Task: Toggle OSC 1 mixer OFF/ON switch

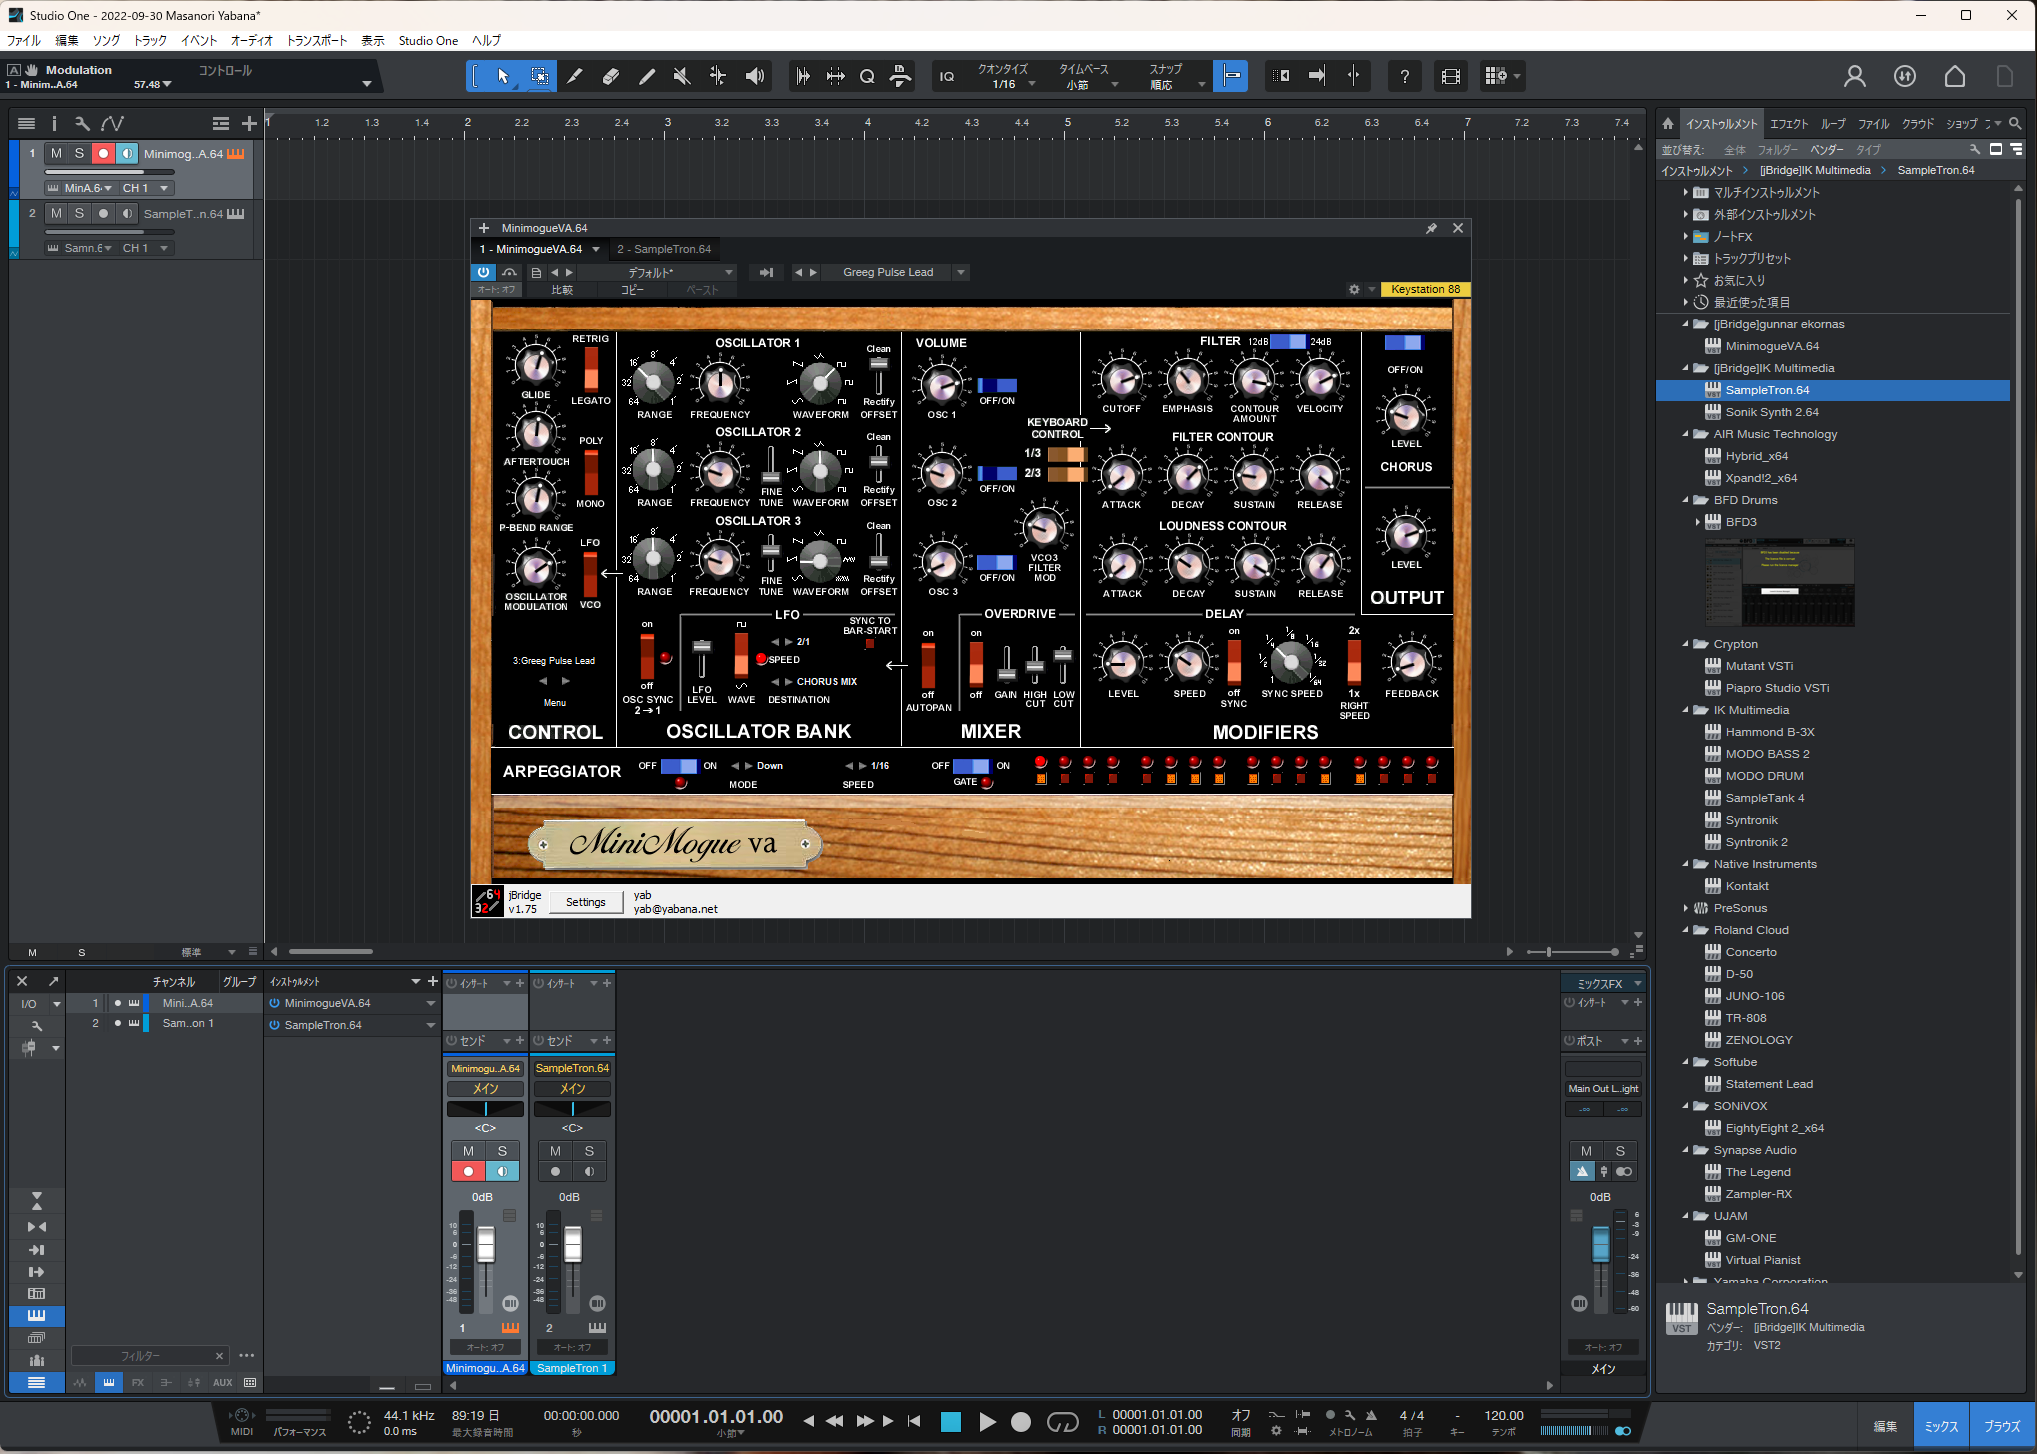Action: [996, 385]
